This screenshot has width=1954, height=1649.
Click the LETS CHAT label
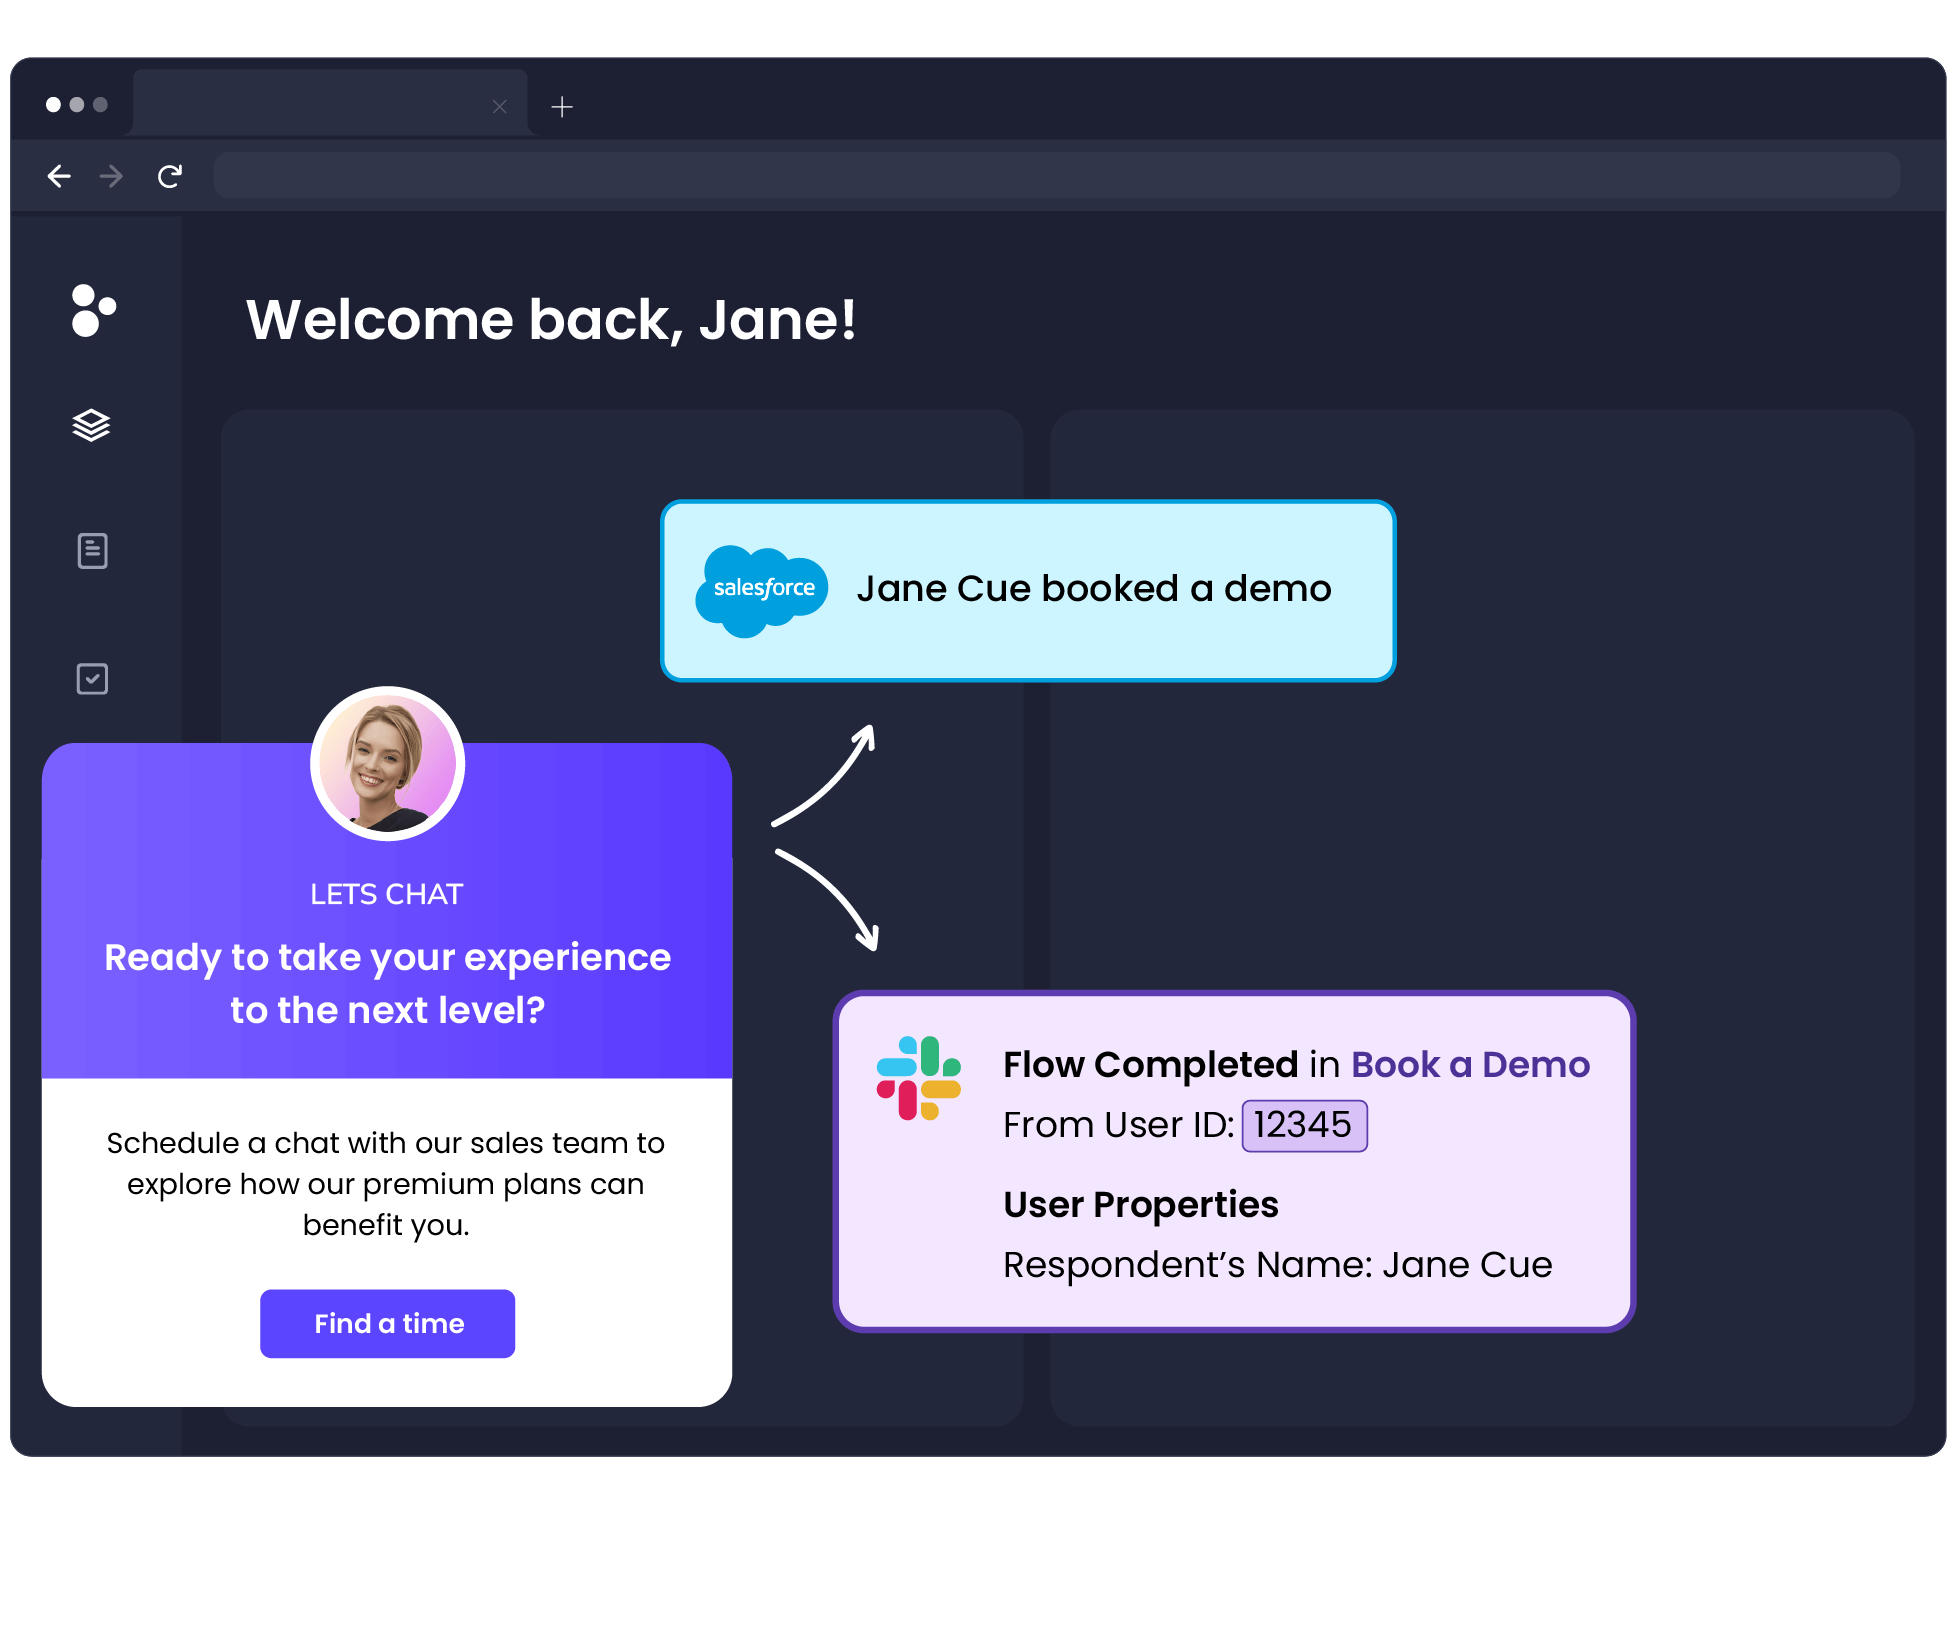[x=386, y=894]
